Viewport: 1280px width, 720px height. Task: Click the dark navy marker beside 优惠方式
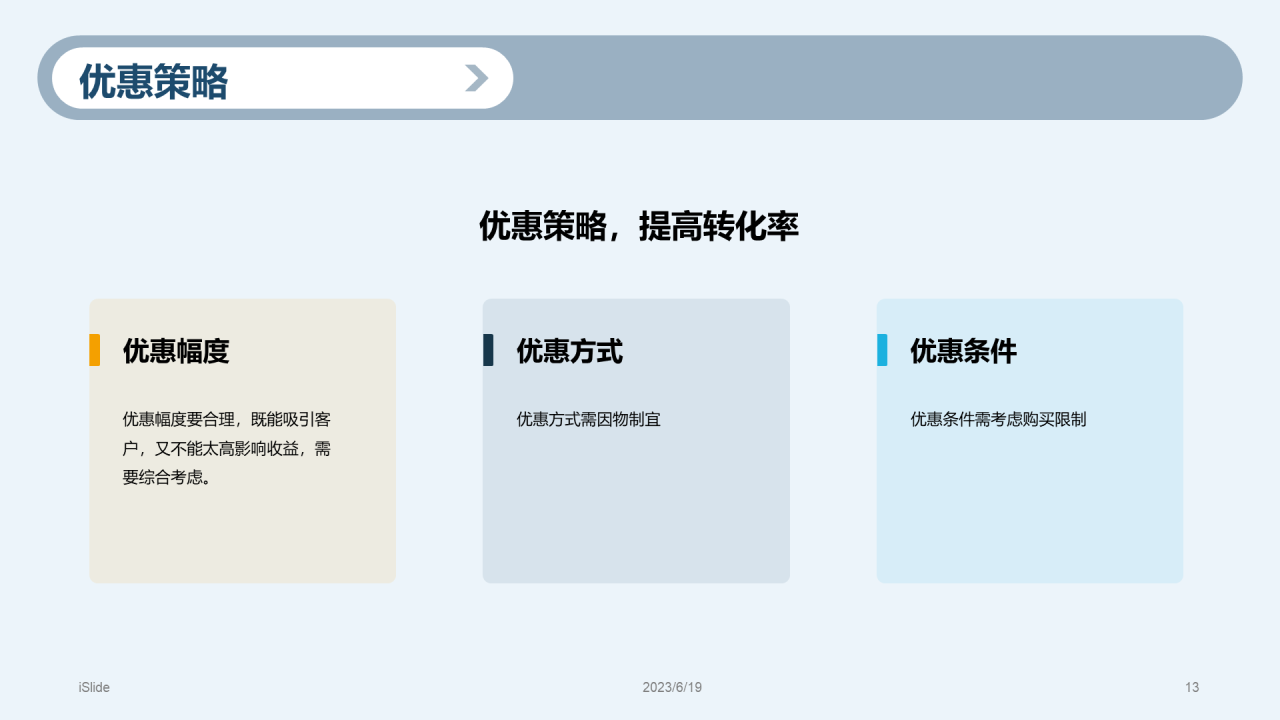(x=488, y=350)
